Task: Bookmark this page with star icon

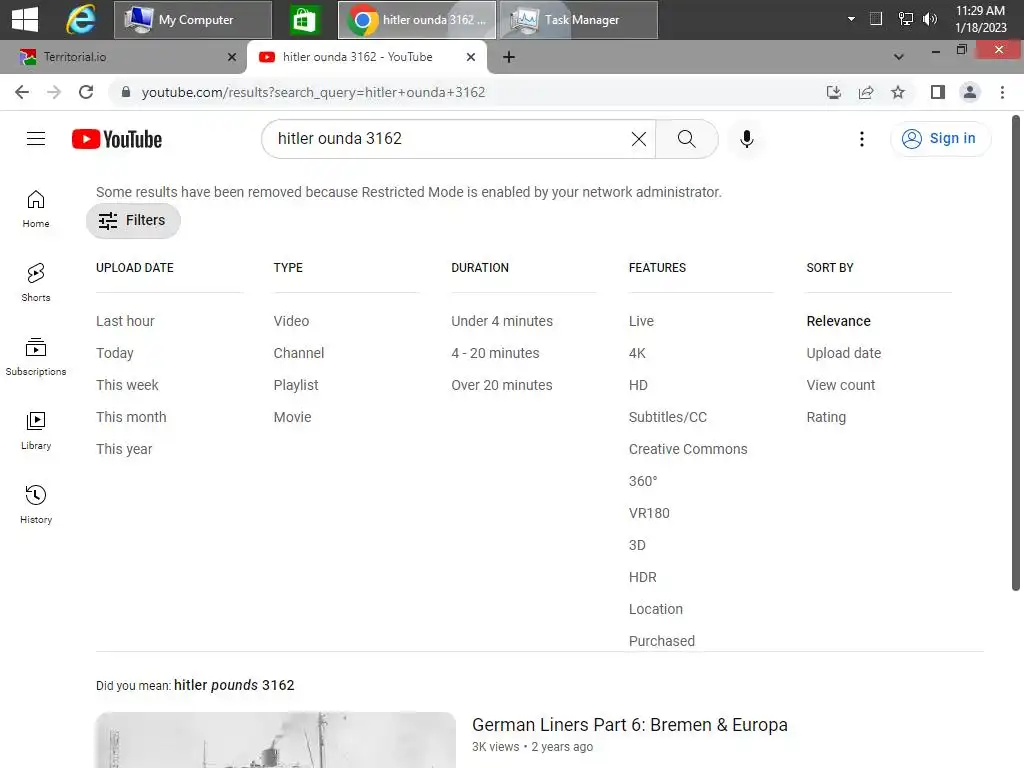Action: pyautogui.click(x=898, y=92)
